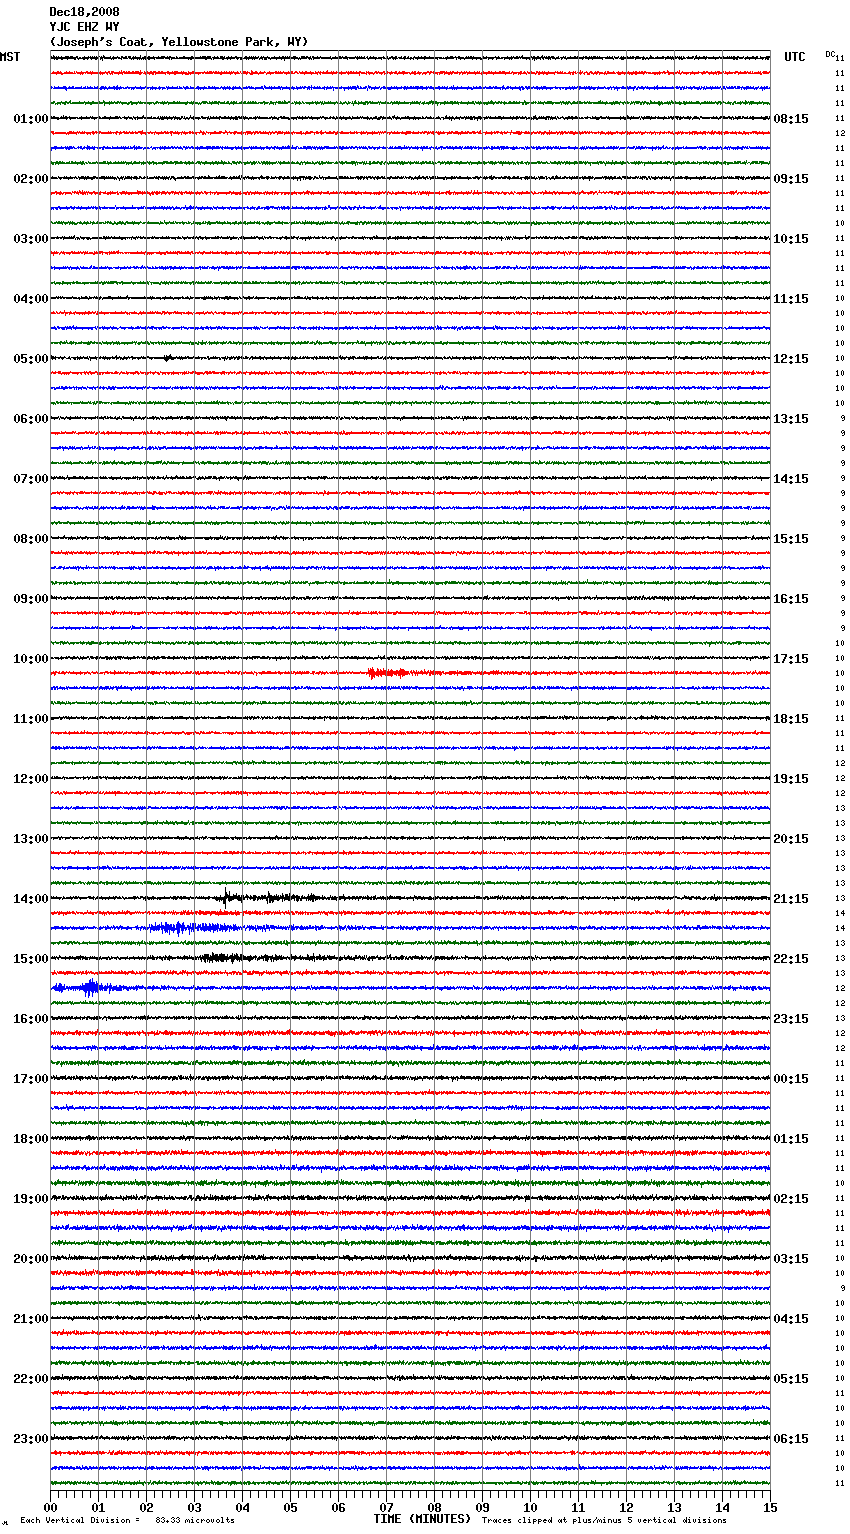Select the 07:00 MST time label
Viewport: 850px width, 1534px height.
click(x=31, y=479)
